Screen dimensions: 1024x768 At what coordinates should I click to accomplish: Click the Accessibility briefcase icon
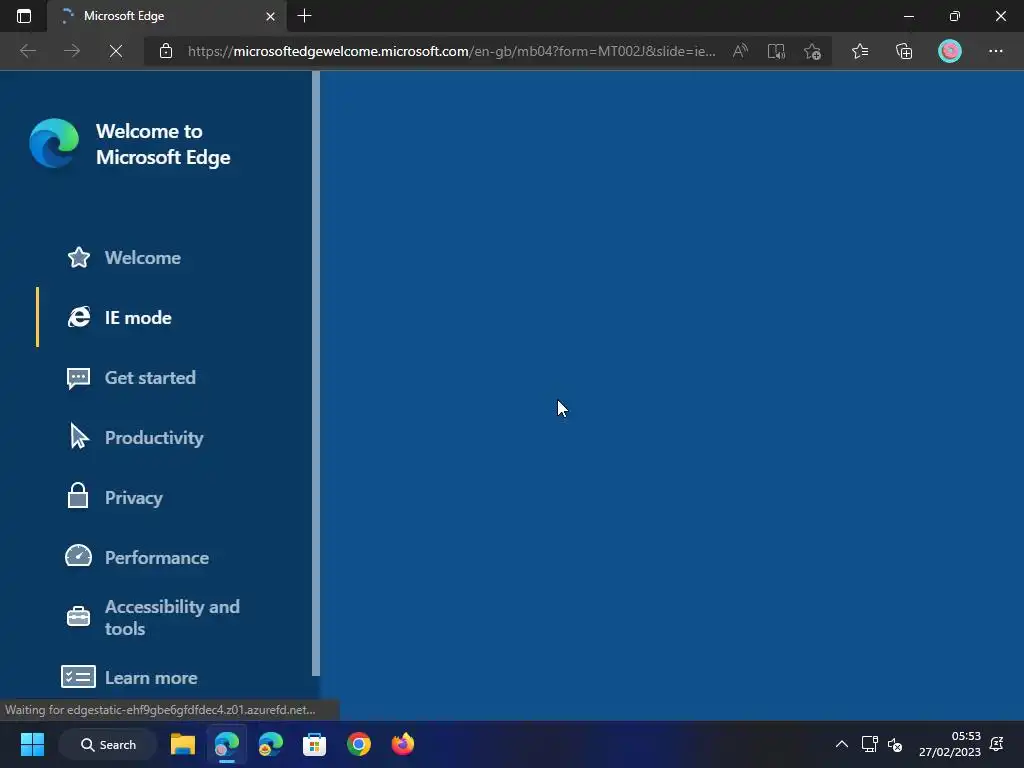click(78, 616)
